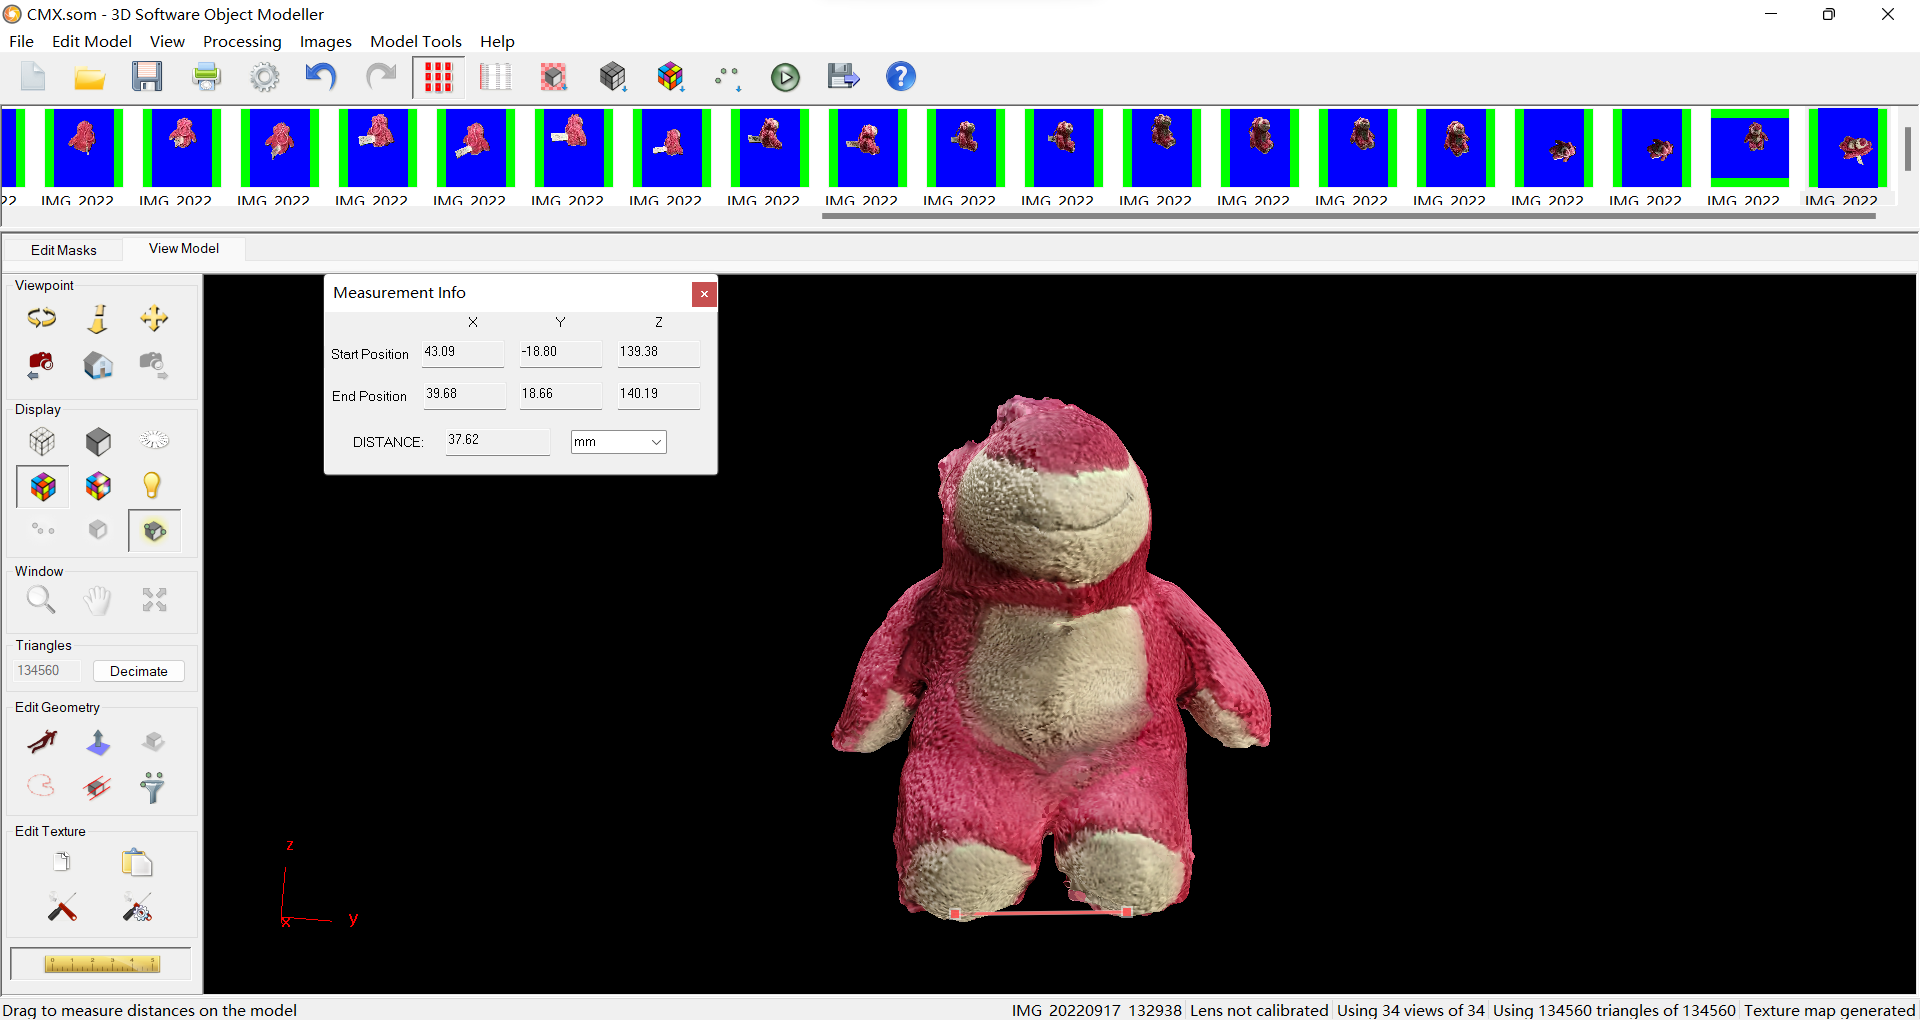Click the Decimate button
The height and width of the screenshot is (1020, 1920).
(139, 671)
